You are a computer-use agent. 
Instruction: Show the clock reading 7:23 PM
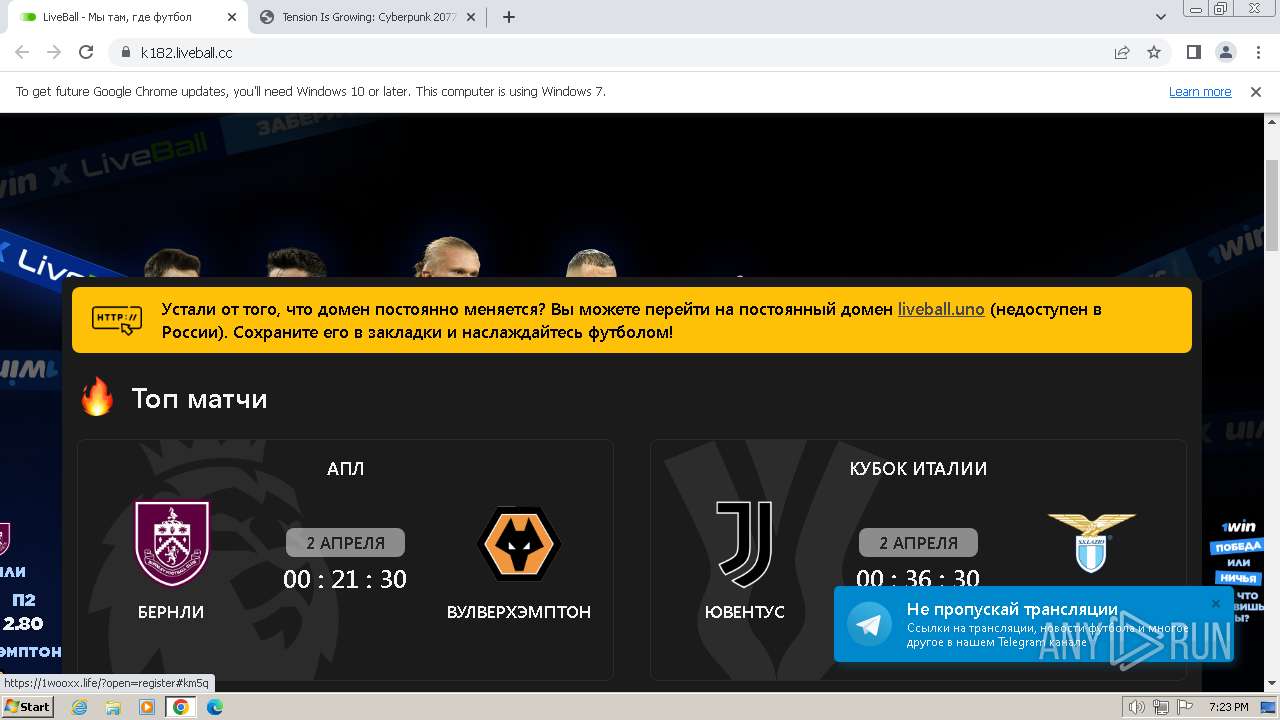pyautogui.click(x=1228, y=707)
